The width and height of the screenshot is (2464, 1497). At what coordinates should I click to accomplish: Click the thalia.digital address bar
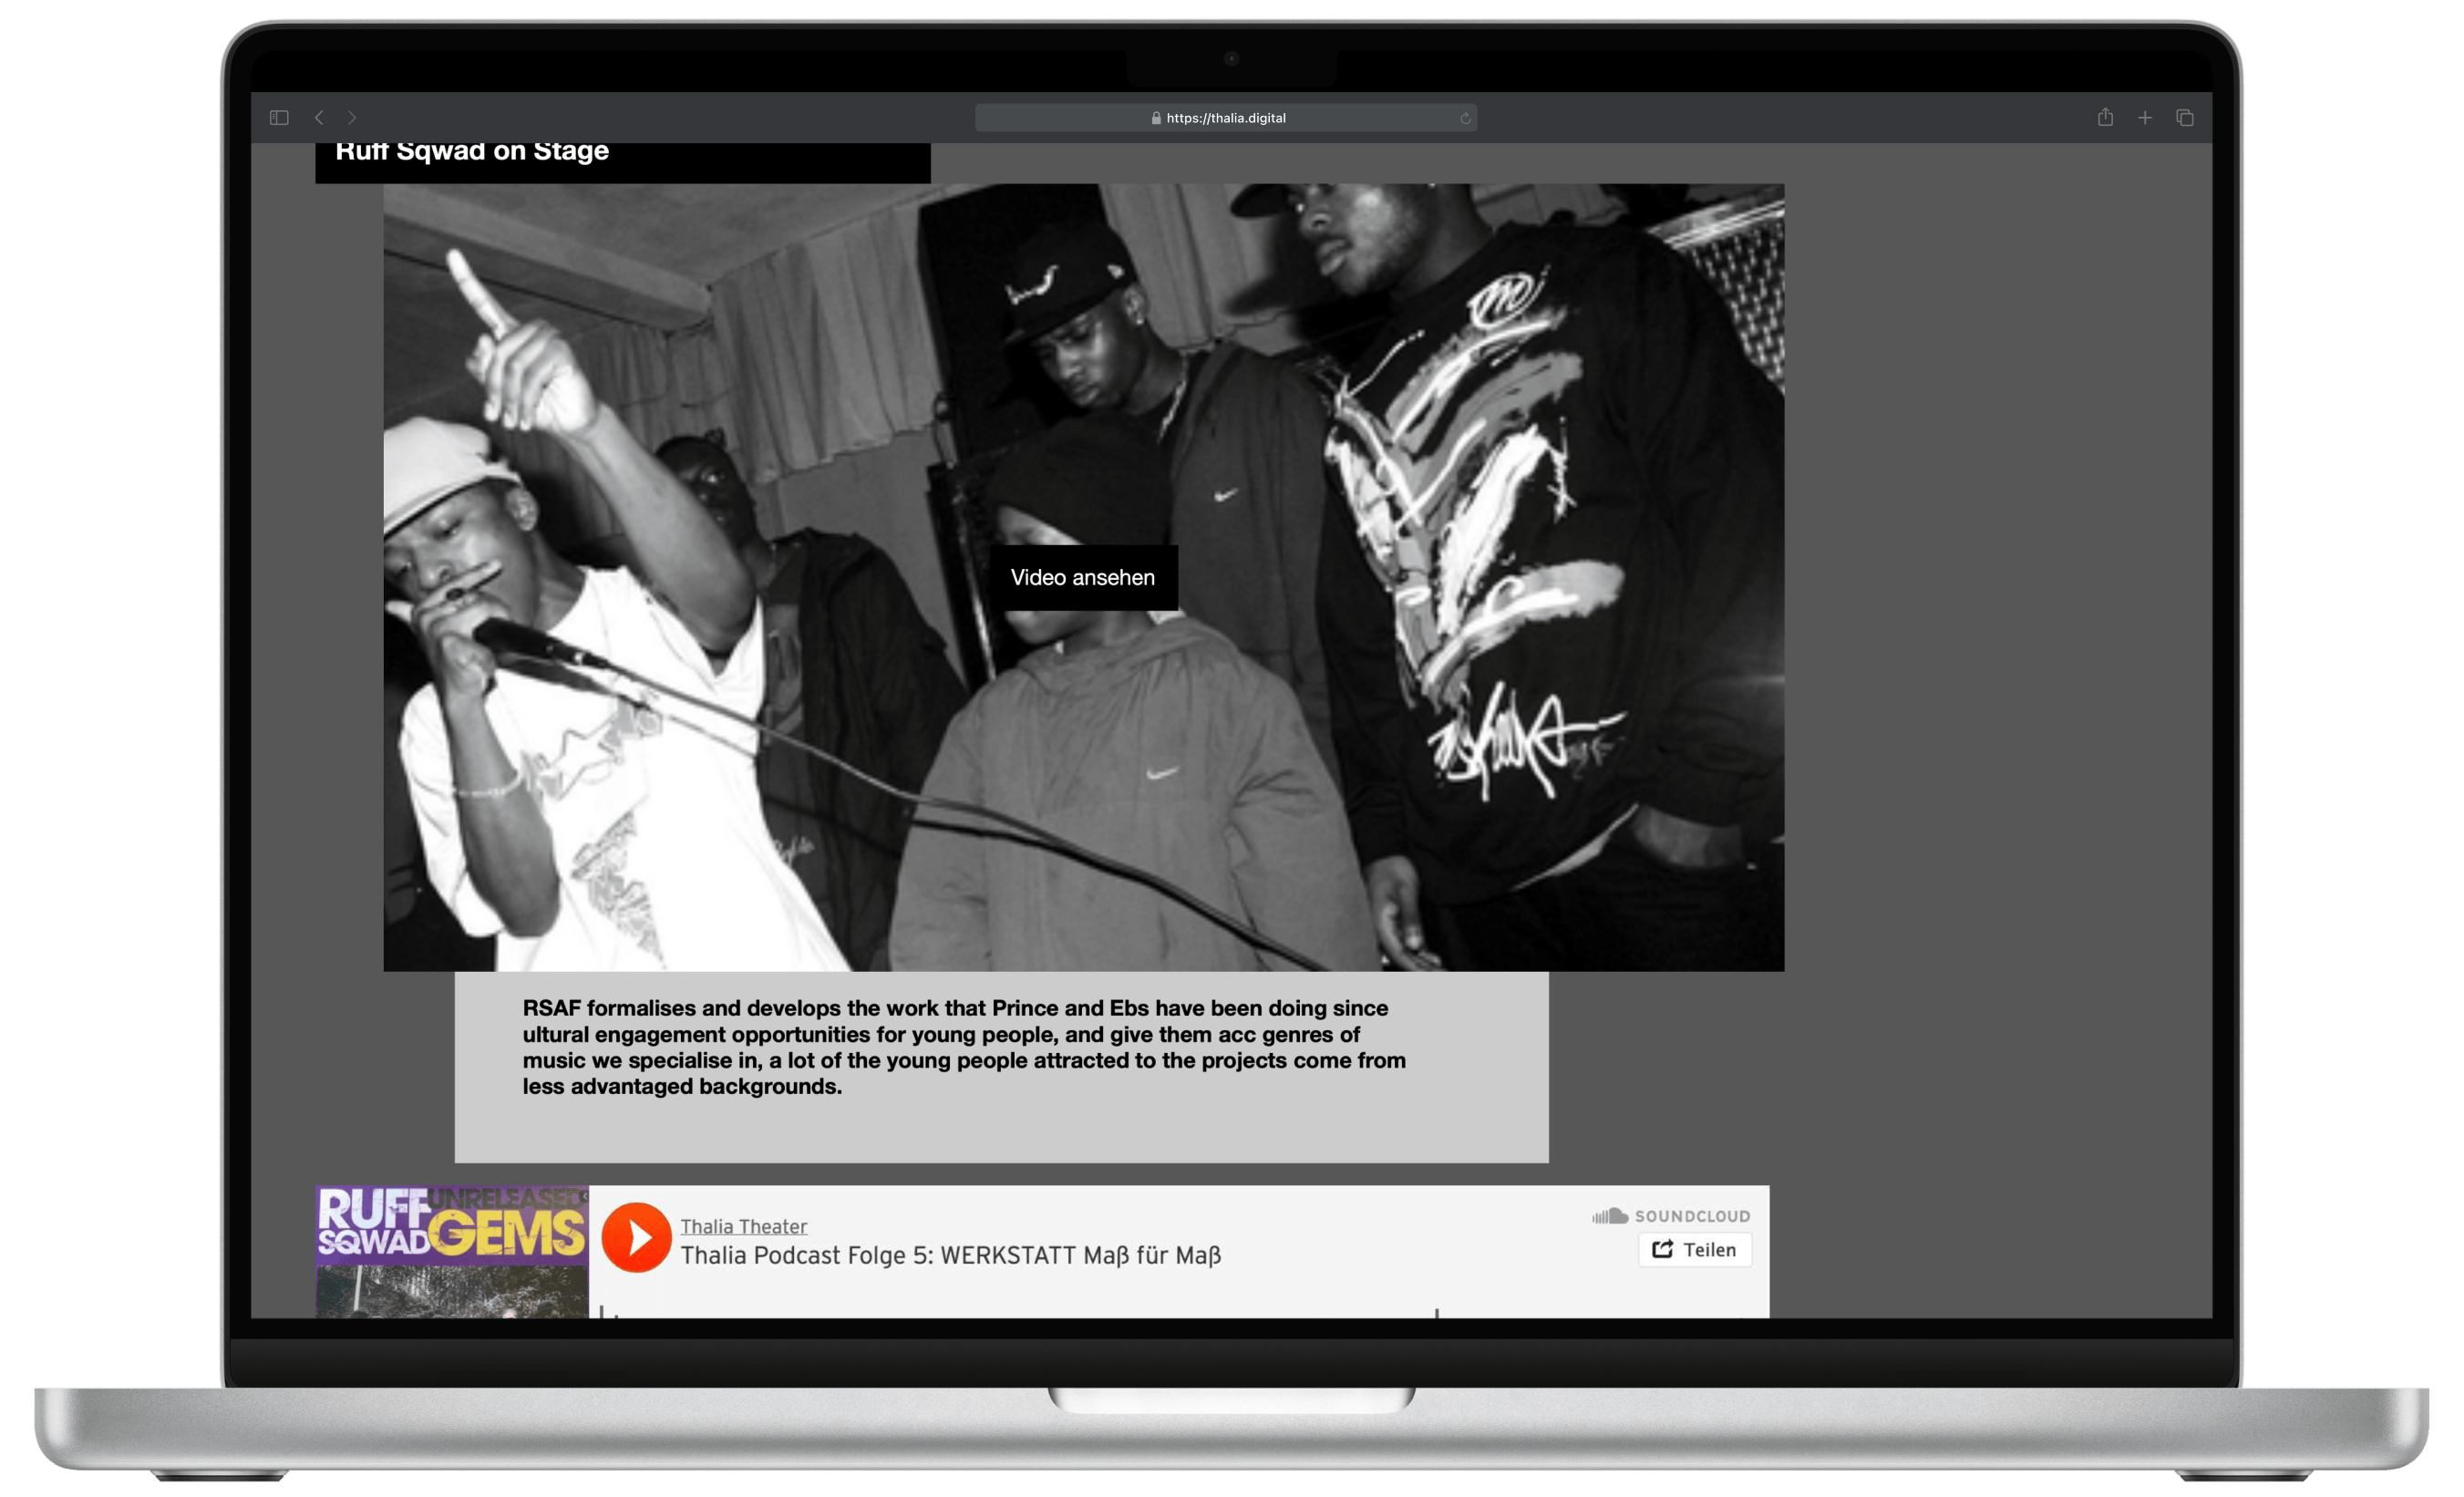pyautogui.click(x=1226, y=118)
